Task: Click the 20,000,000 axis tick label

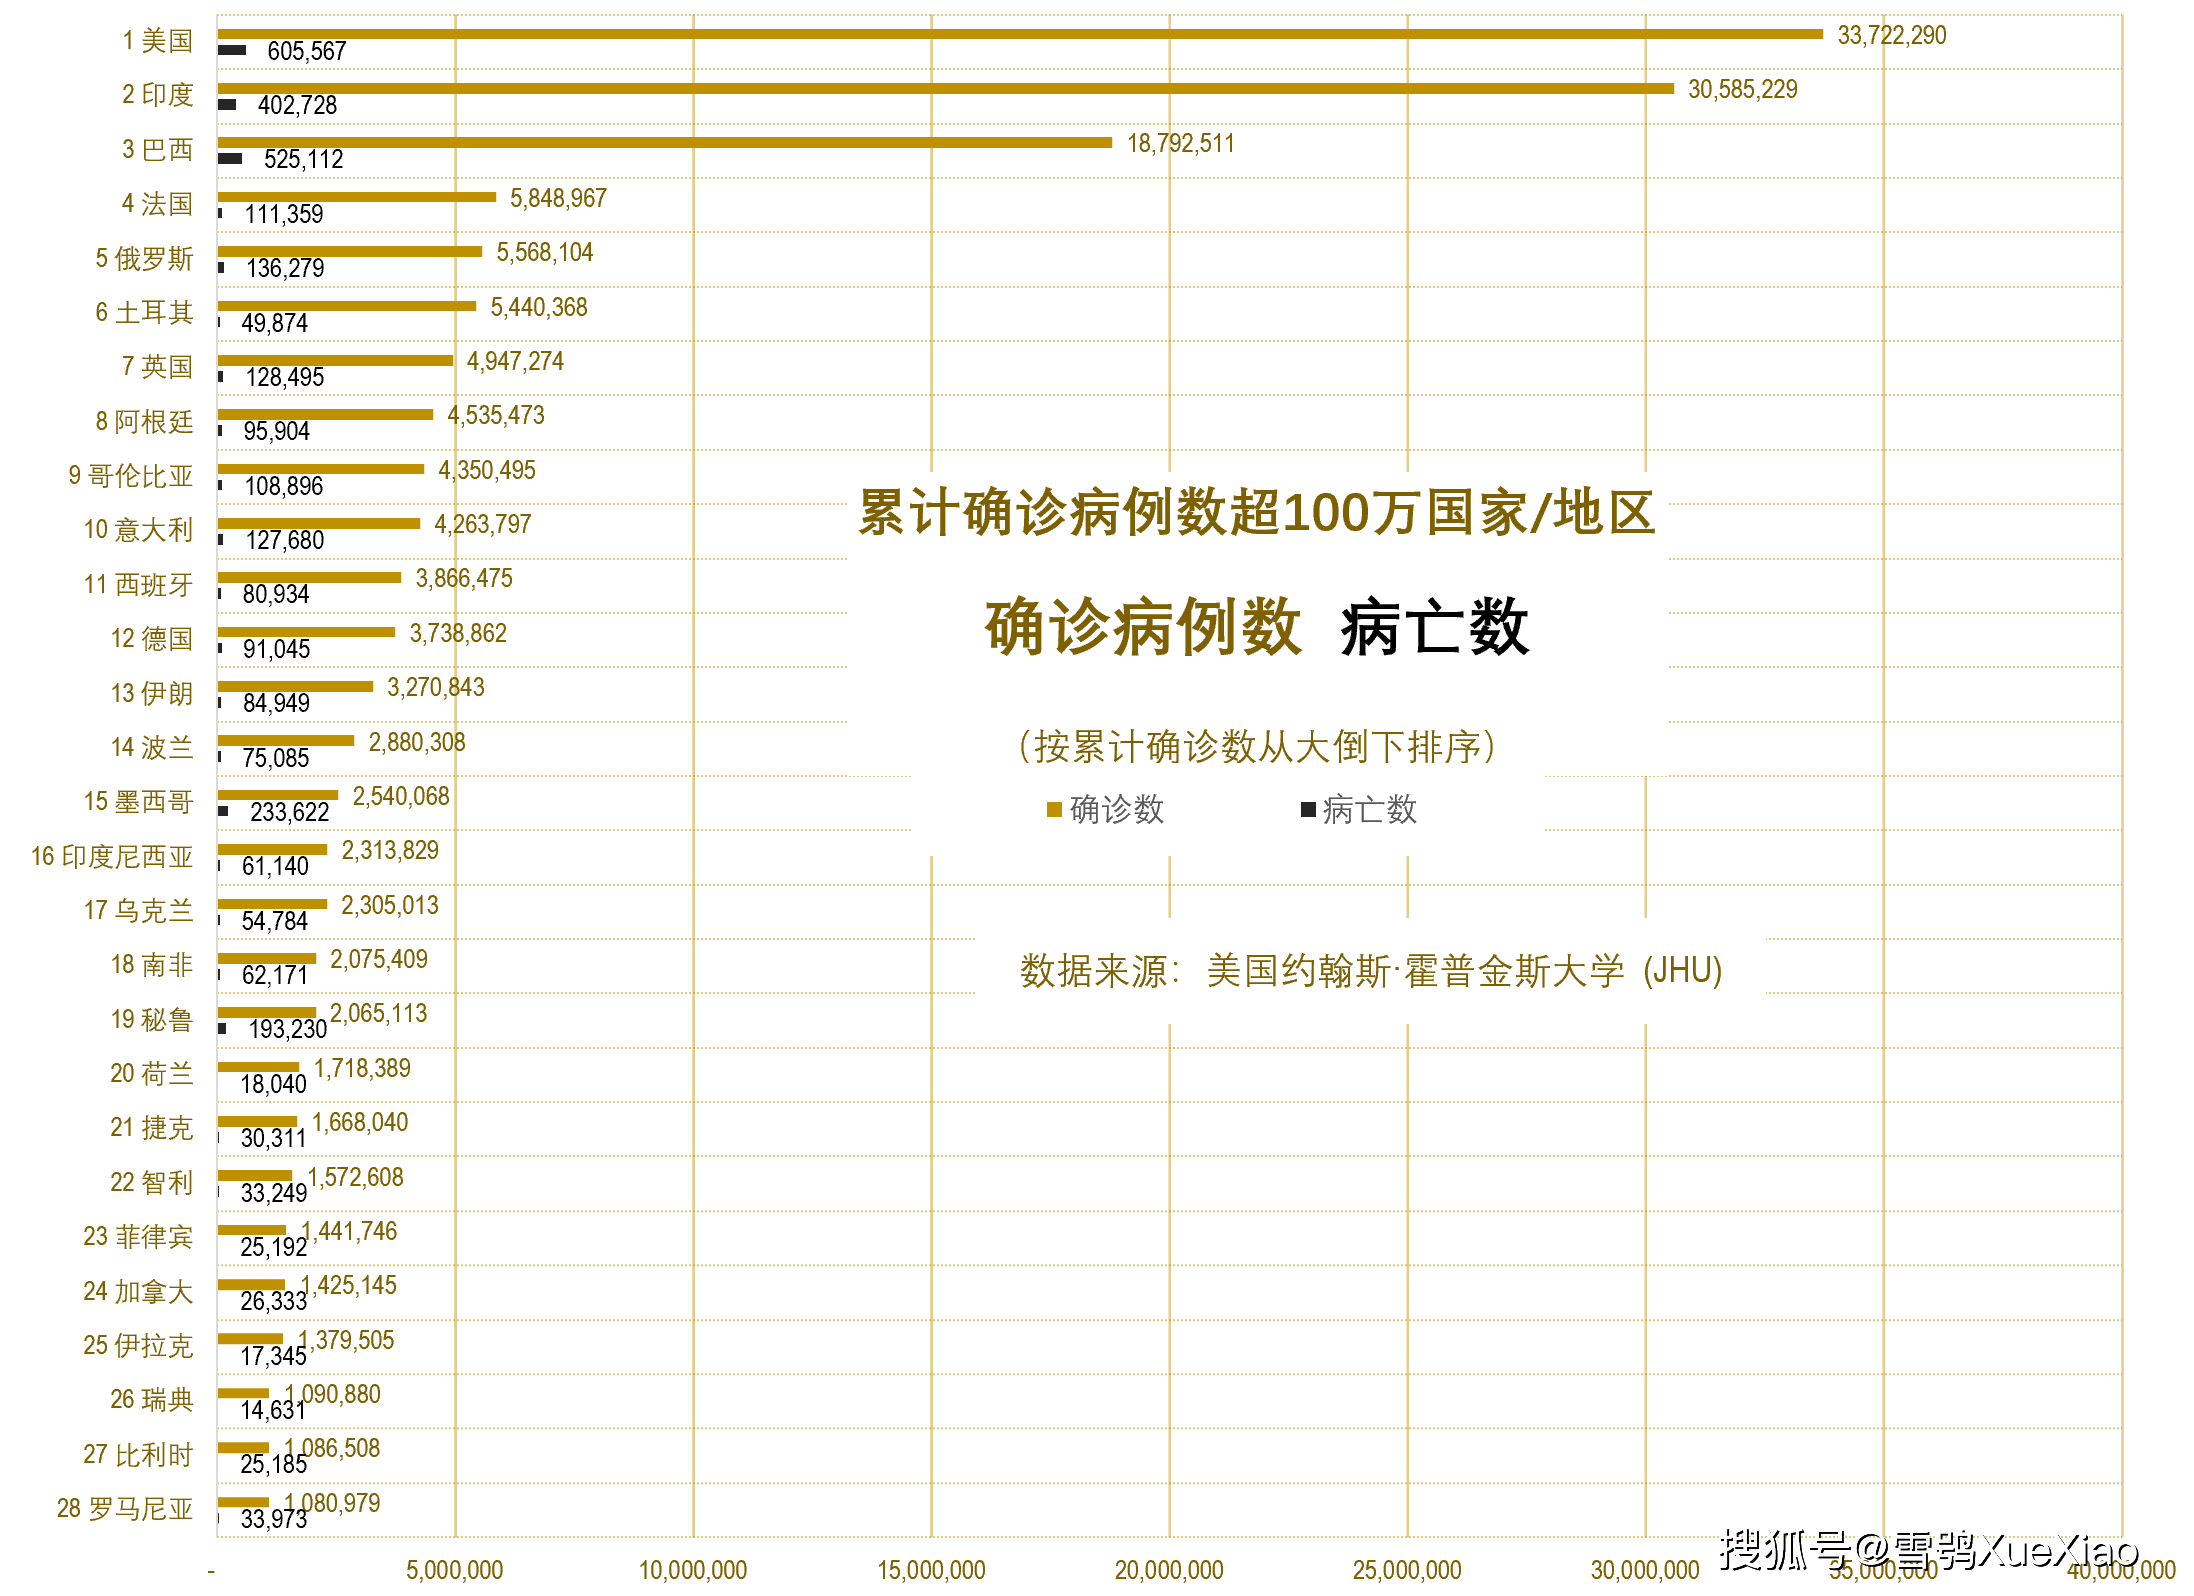Action: pyautogui.click(x=1169, y=1570)
